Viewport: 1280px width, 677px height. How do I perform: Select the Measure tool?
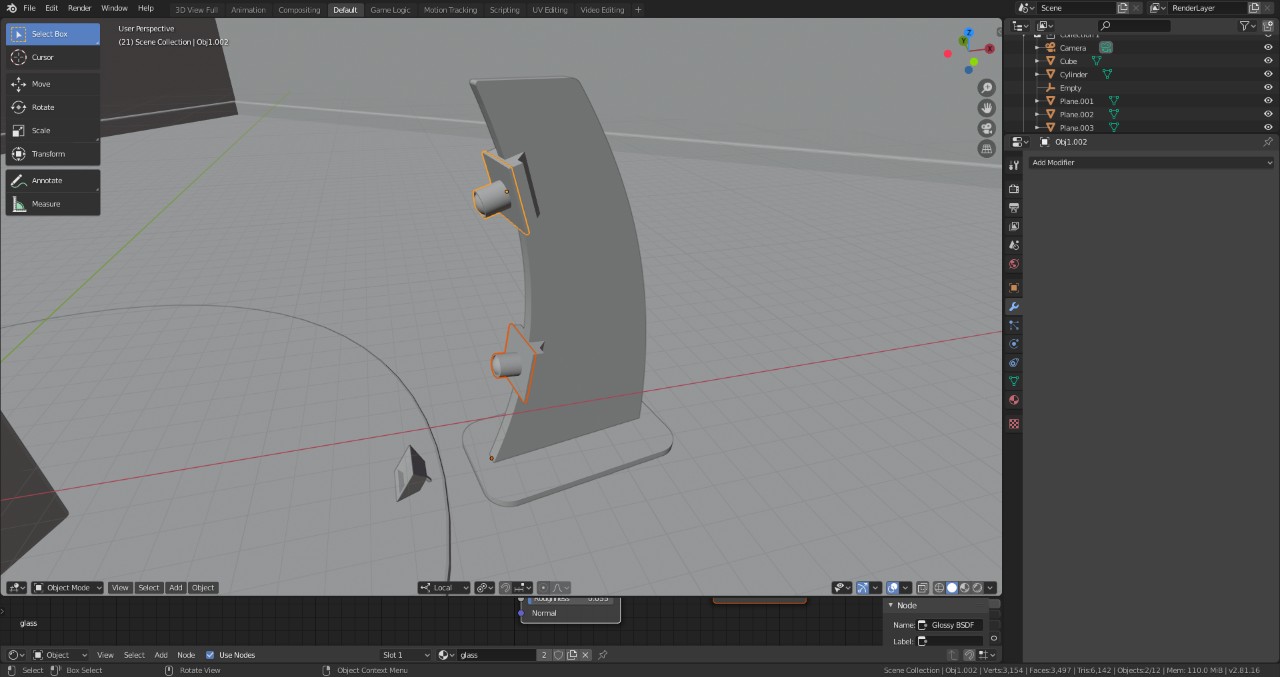[53, 204]
